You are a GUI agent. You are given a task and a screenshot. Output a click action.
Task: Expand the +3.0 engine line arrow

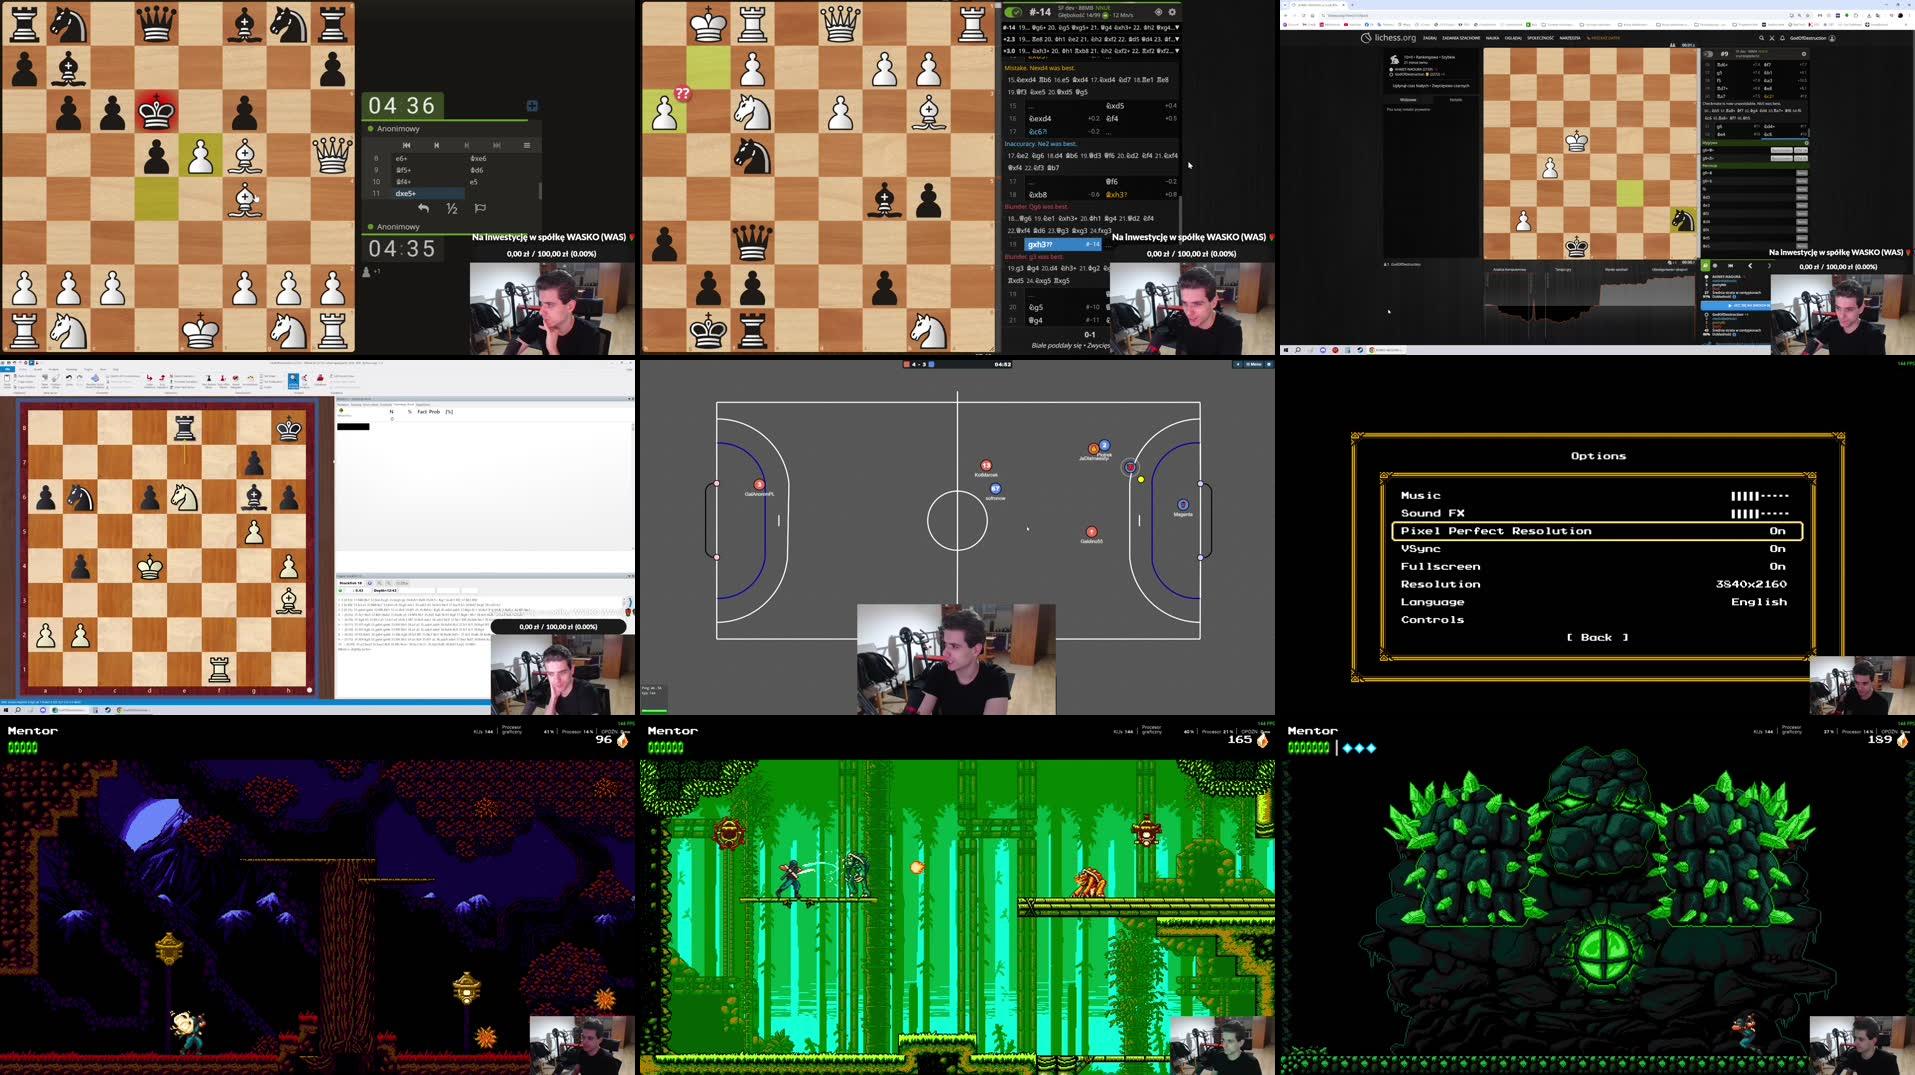point(1177,50)
